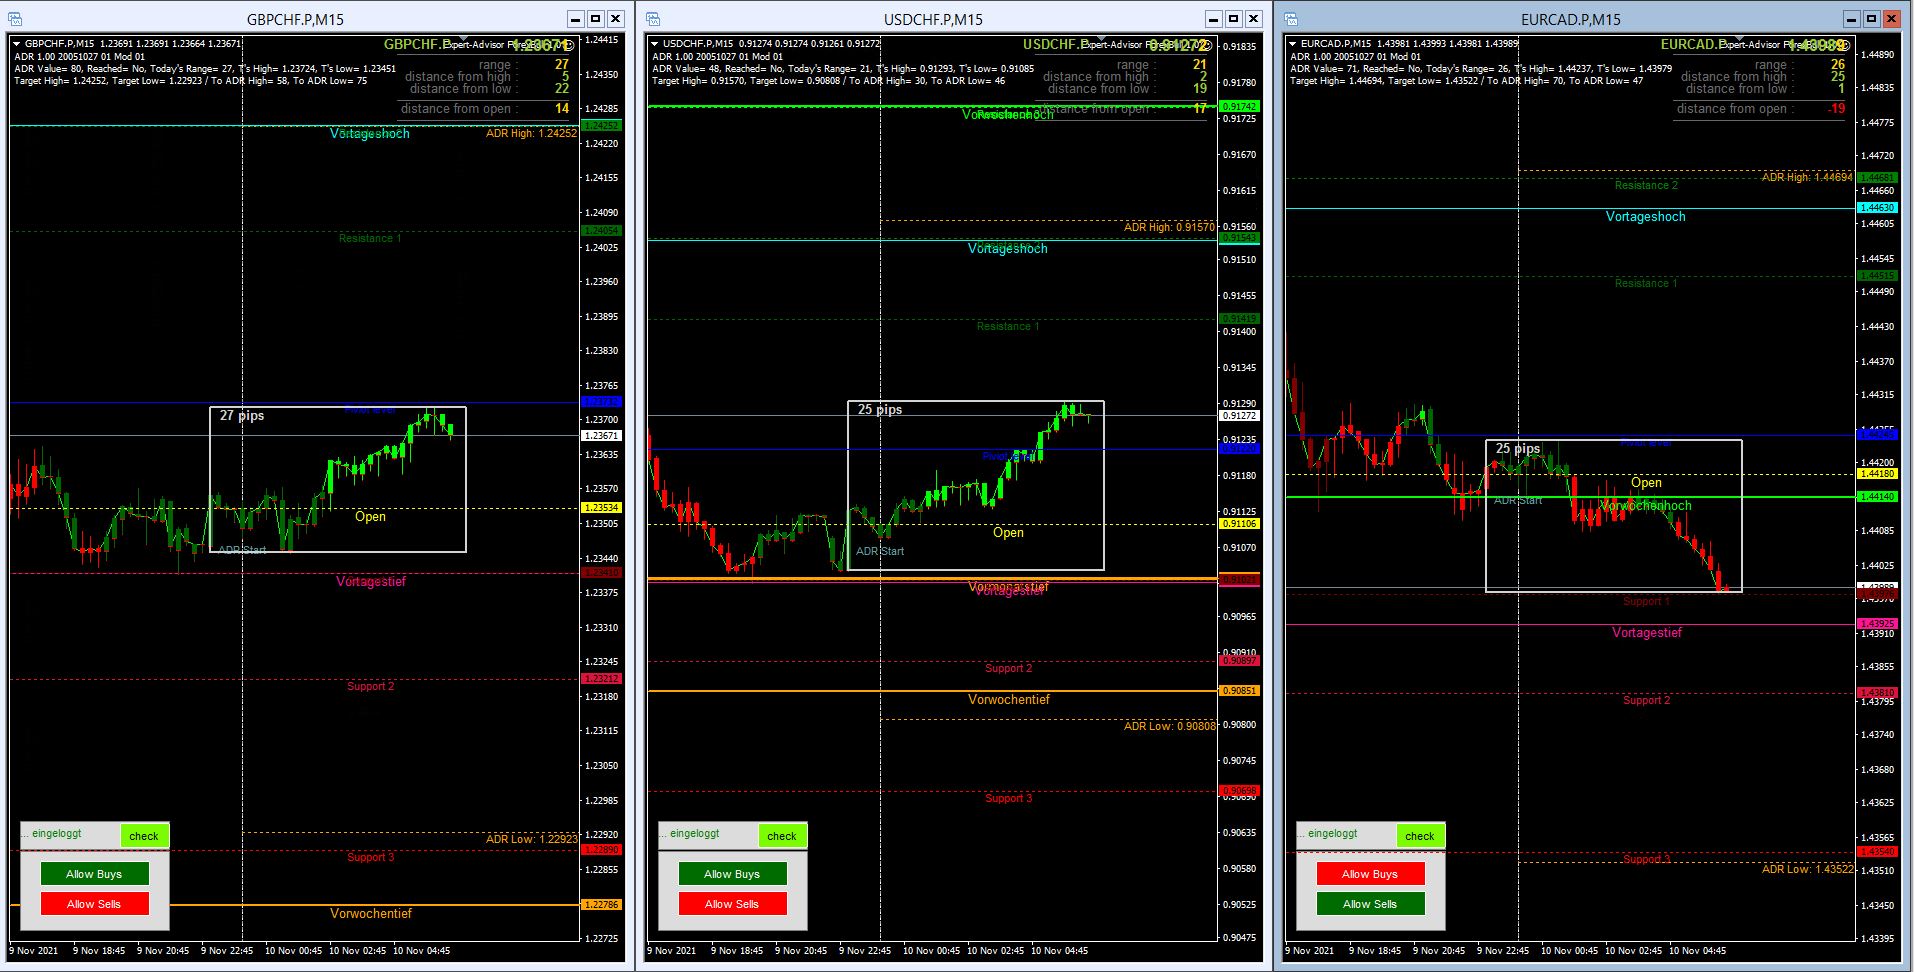
Task: Maximize the EURCAD.P,M15 chart window
Action: coord(1871,19)
